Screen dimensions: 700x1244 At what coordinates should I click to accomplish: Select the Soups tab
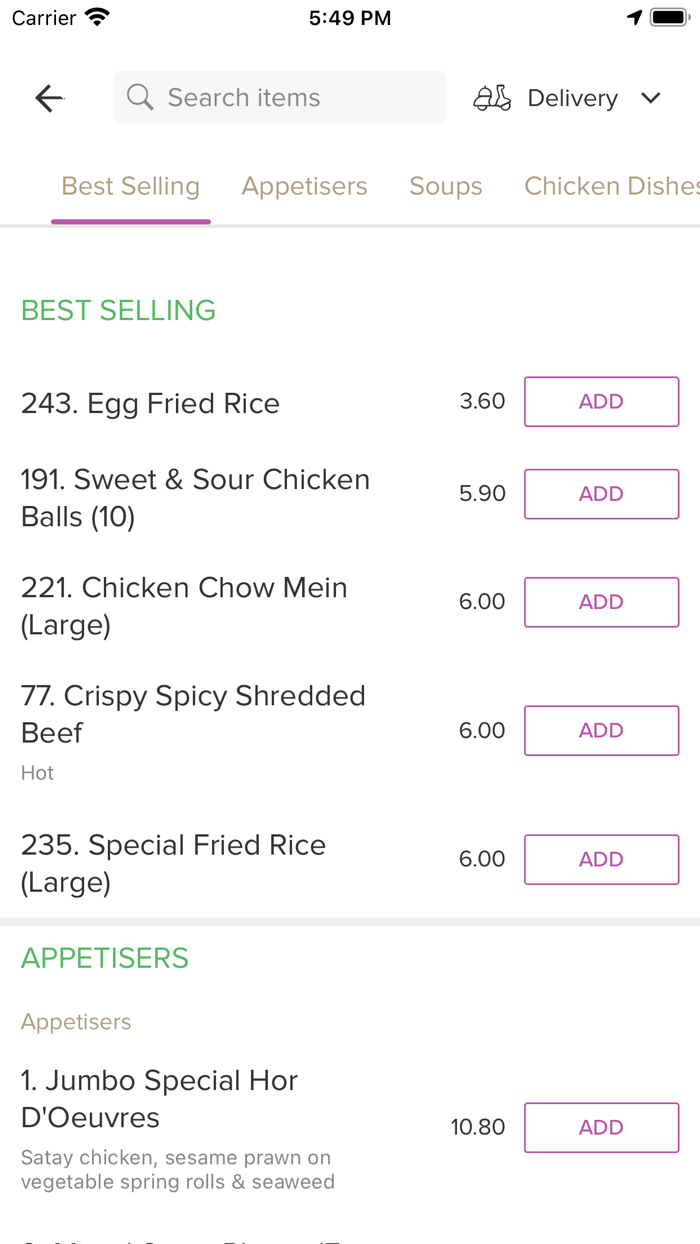(x=445, y=186)
